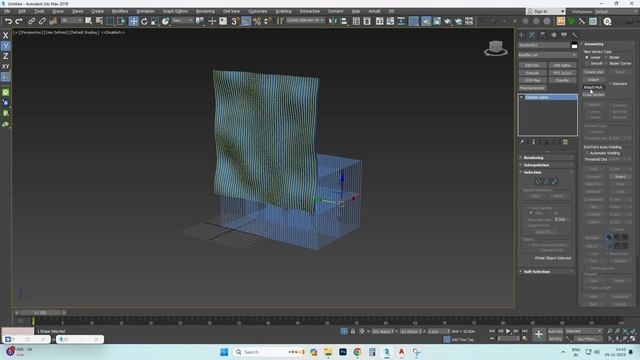Open the Sign In dropdown

(x=546, y=11)
